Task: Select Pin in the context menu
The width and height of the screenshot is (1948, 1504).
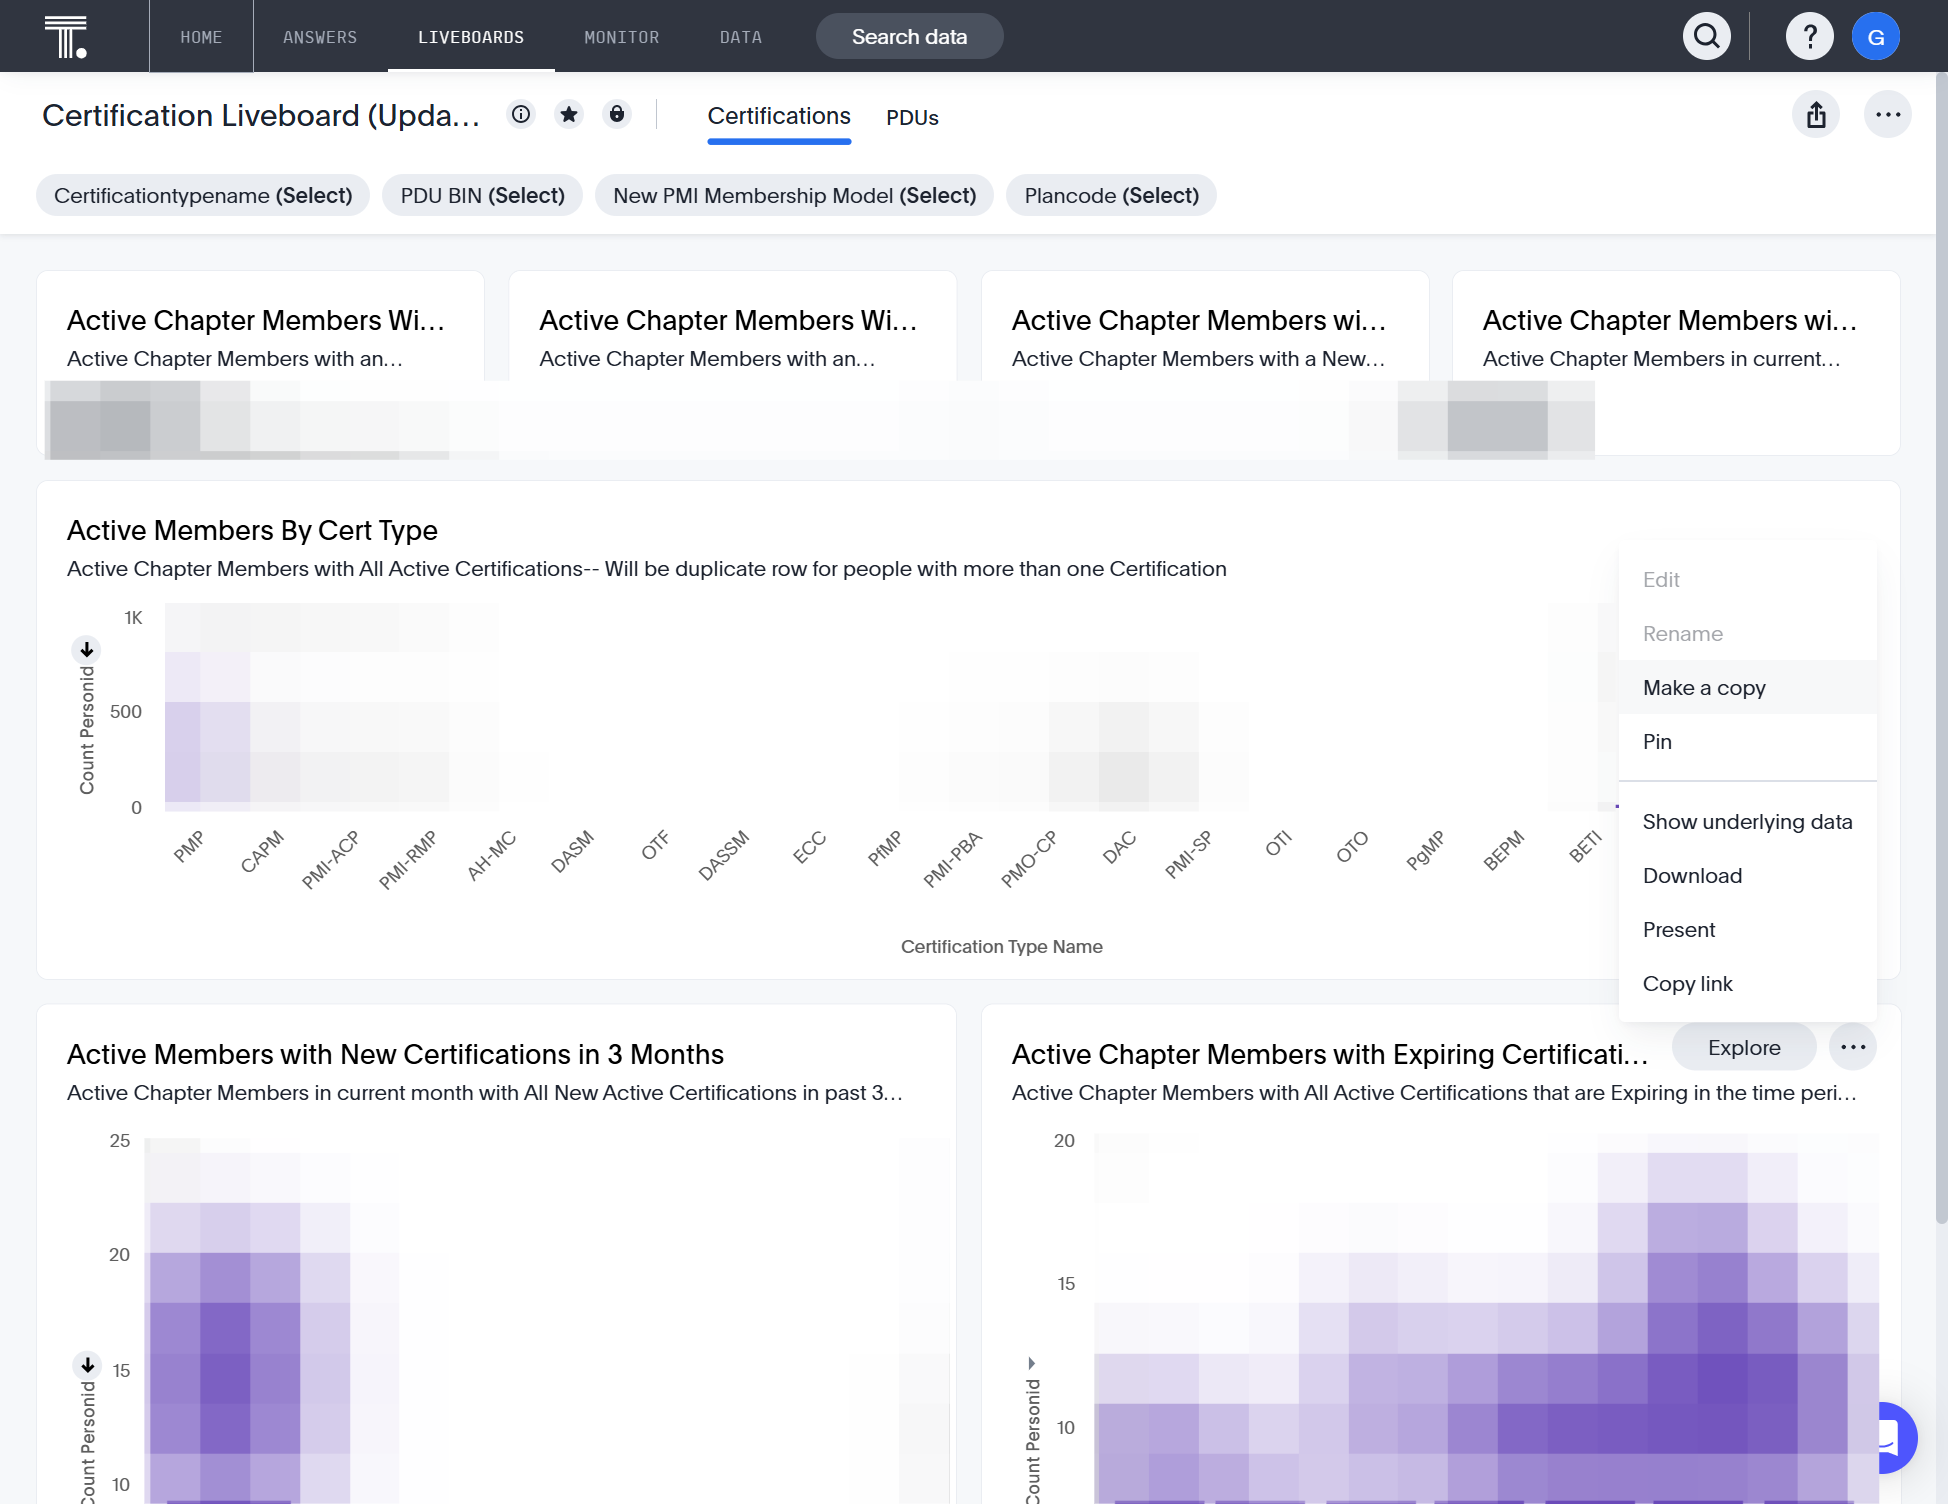Action: pos(1748,742)
